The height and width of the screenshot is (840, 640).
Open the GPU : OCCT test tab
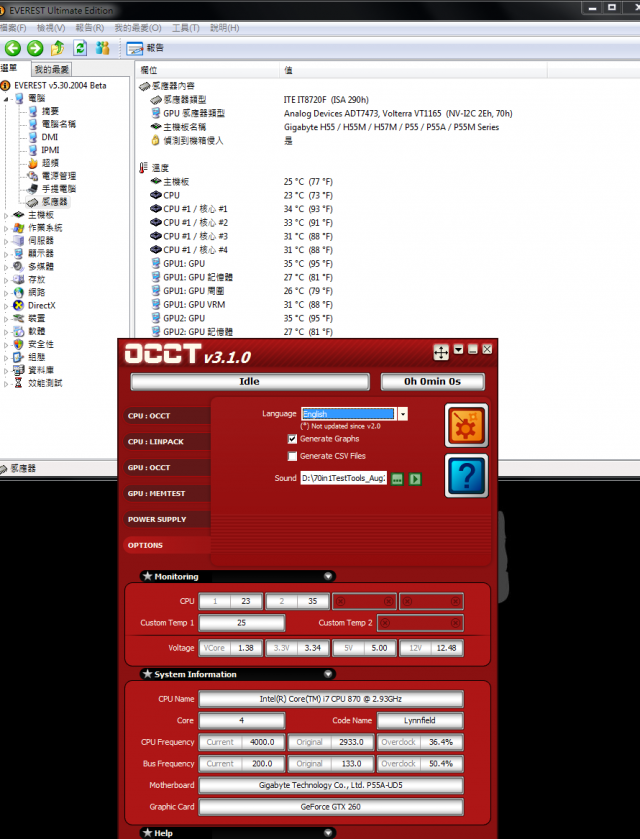[168, 467]
